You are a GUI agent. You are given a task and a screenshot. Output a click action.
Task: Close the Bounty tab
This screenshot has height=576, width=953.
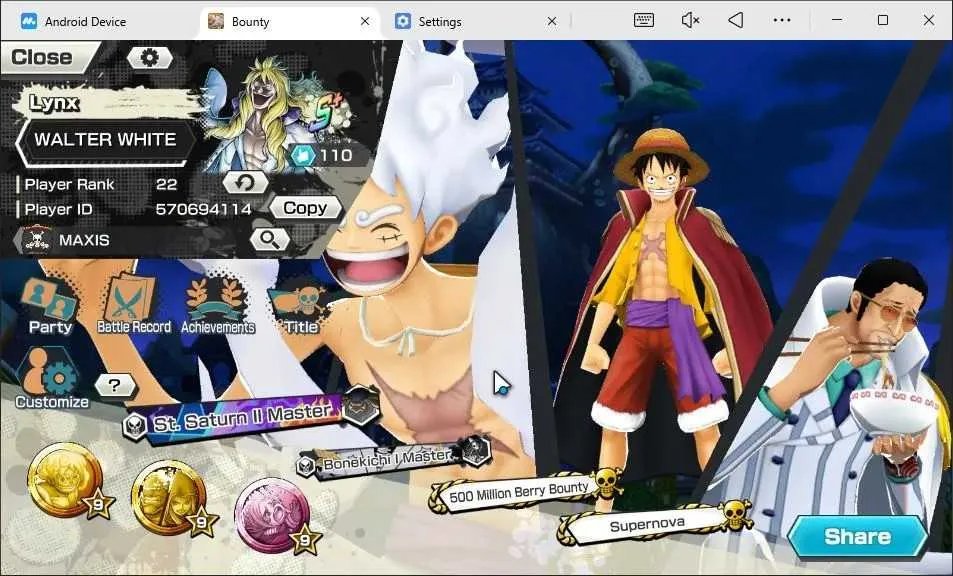pos(365,21)
